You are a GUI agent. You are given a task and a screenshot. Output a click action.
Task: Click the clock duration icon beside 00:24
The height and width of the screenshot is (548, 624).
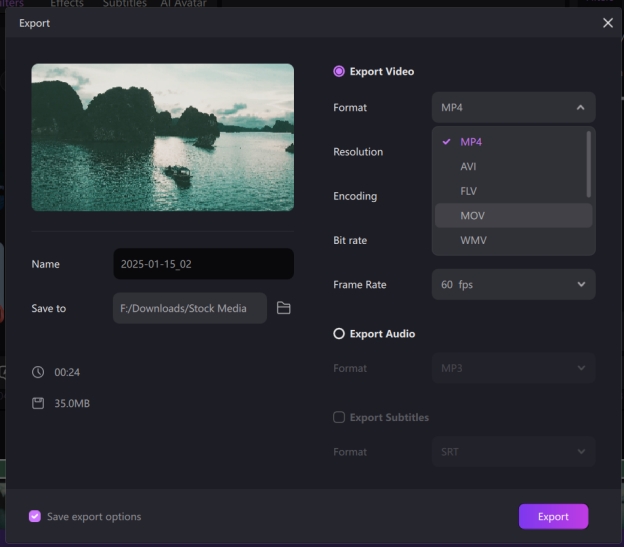point(38,372)
